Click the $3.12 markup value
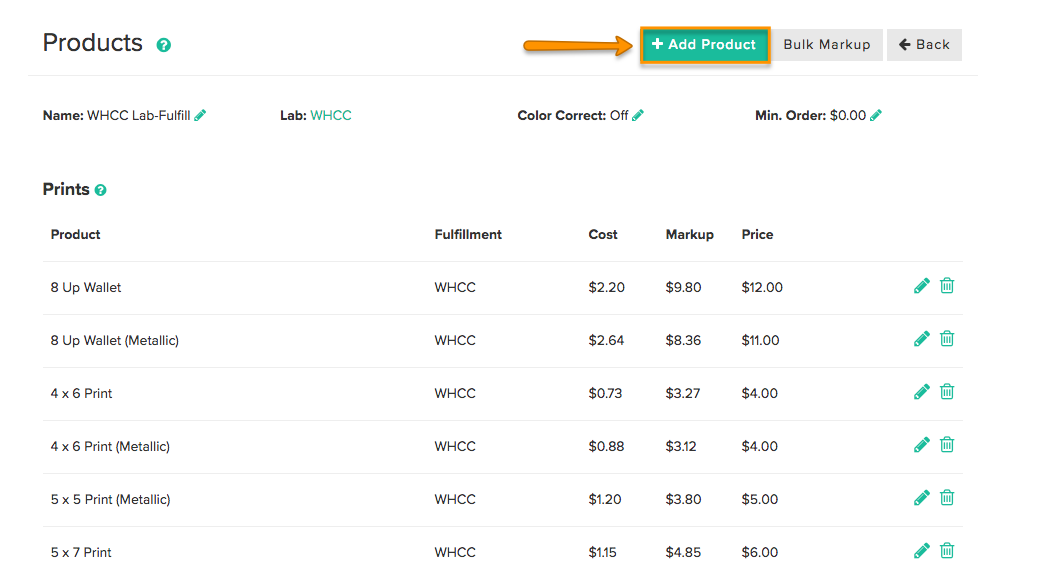This screenshot has height=576, width=1048. click(680, 446)
